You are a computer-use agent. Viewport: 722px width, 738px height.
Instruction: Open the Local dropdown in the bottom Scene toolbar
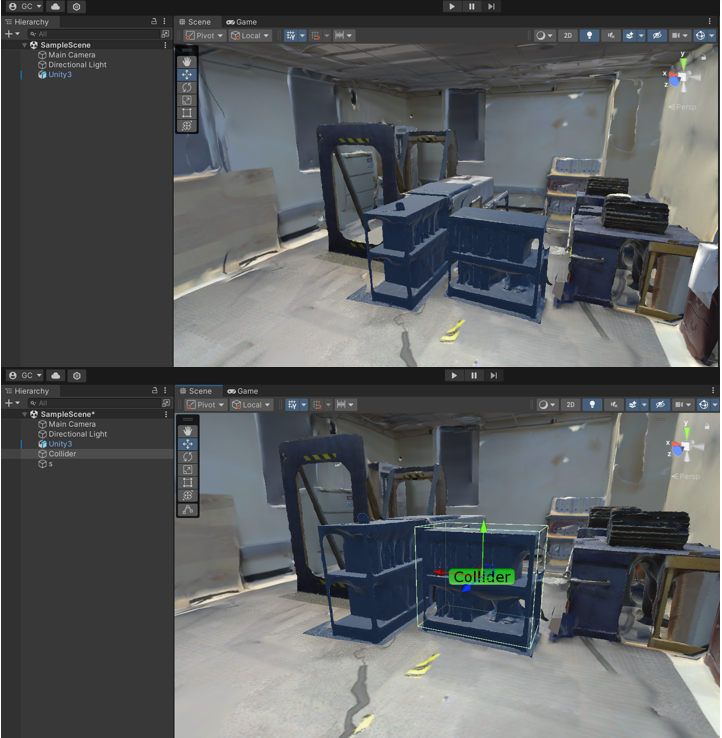(251, 405)
